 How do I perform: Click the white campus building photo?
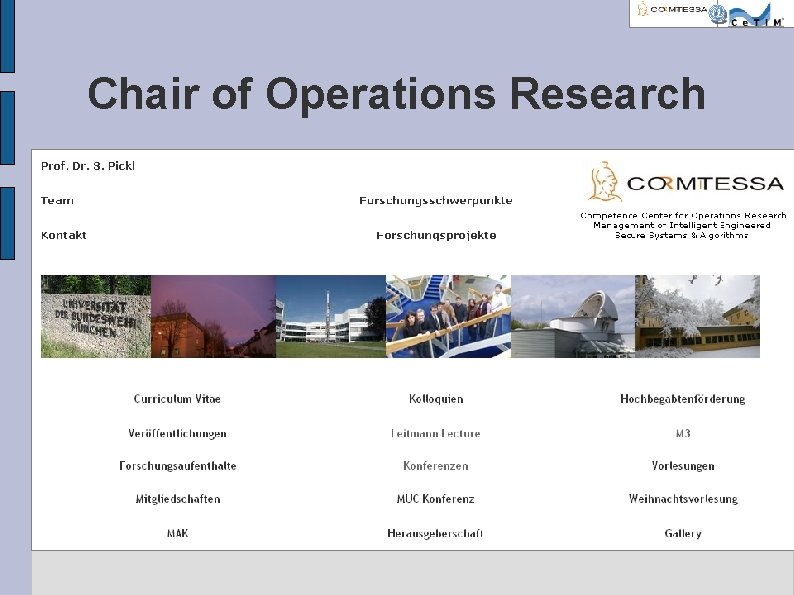(331, 316)
